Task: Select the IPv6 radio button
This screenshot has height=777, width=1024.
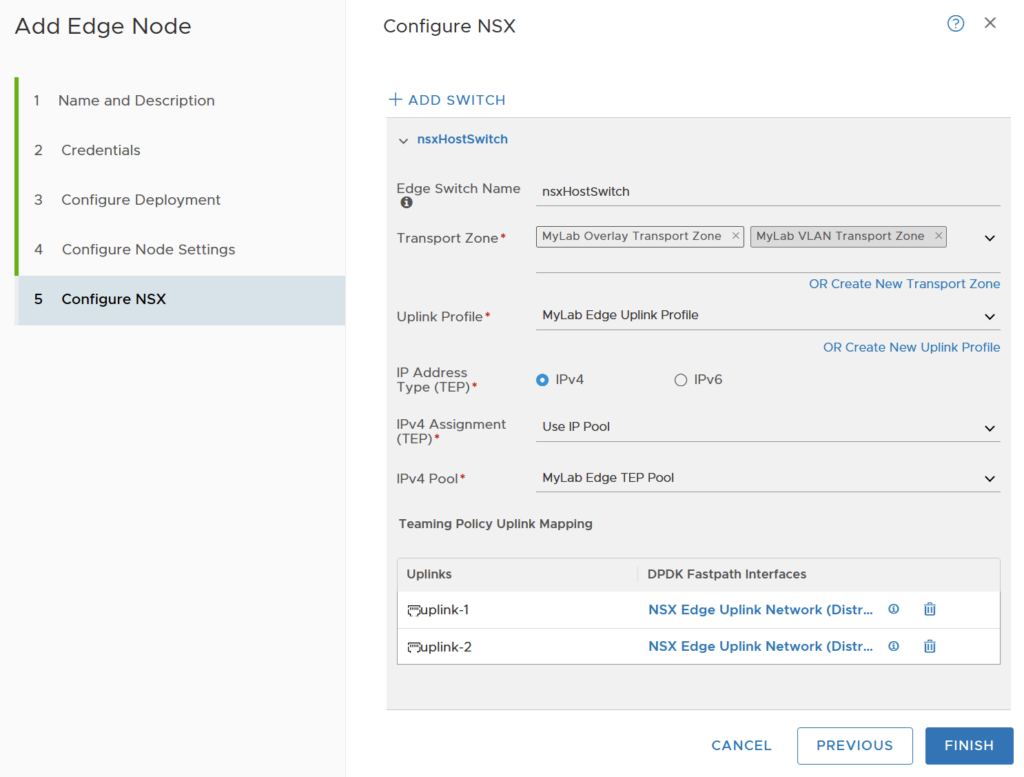Action: (x=681, y=380)
